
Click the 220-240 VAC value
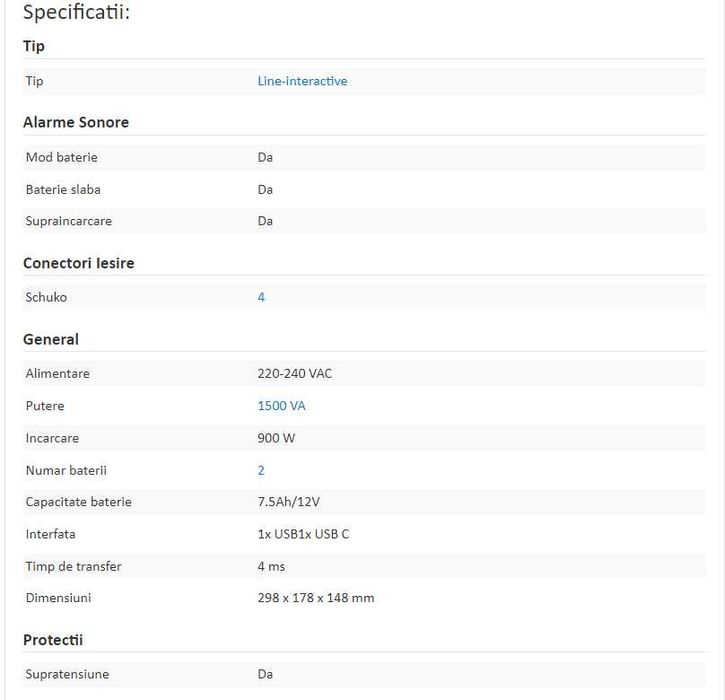click(295, 374)
